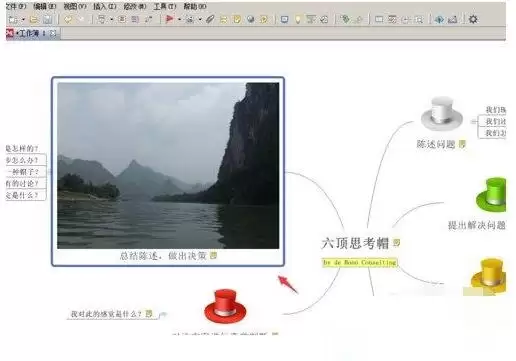The height and width of the screenshot is (361, 516).
Task: Expand the dropdown arrow beside the topic icon
Action: 111,20
